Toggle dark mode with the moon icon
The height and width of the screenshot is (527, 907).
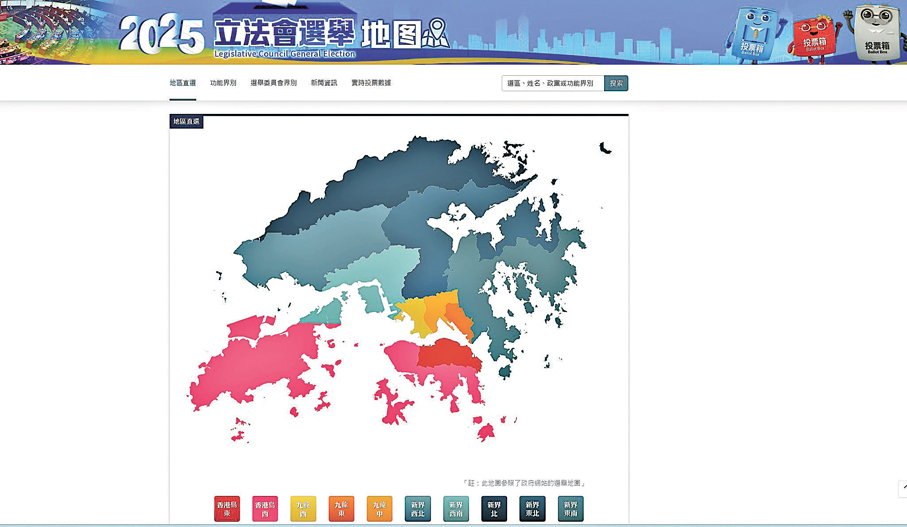[x=605, y=148]
